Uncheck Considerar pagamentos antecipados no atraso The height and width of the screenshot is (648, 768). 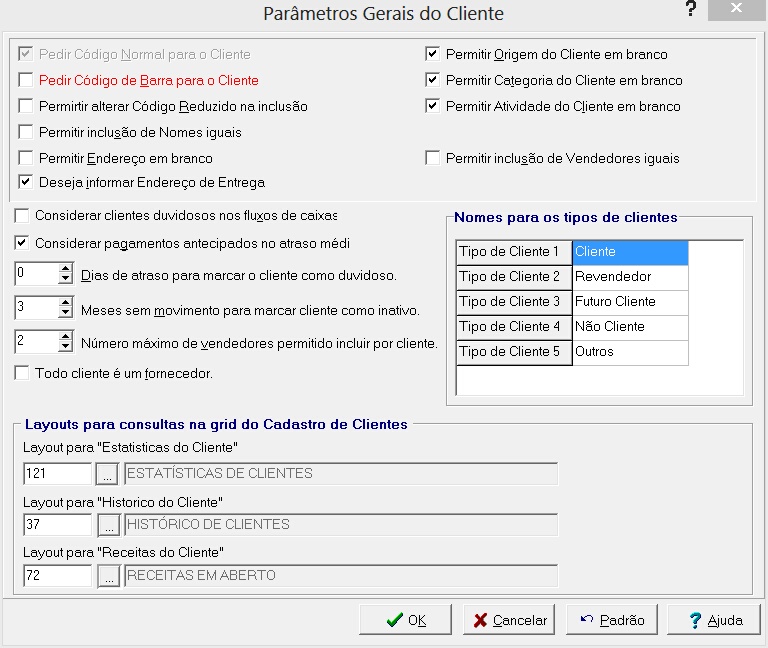(x=22, y=243)
